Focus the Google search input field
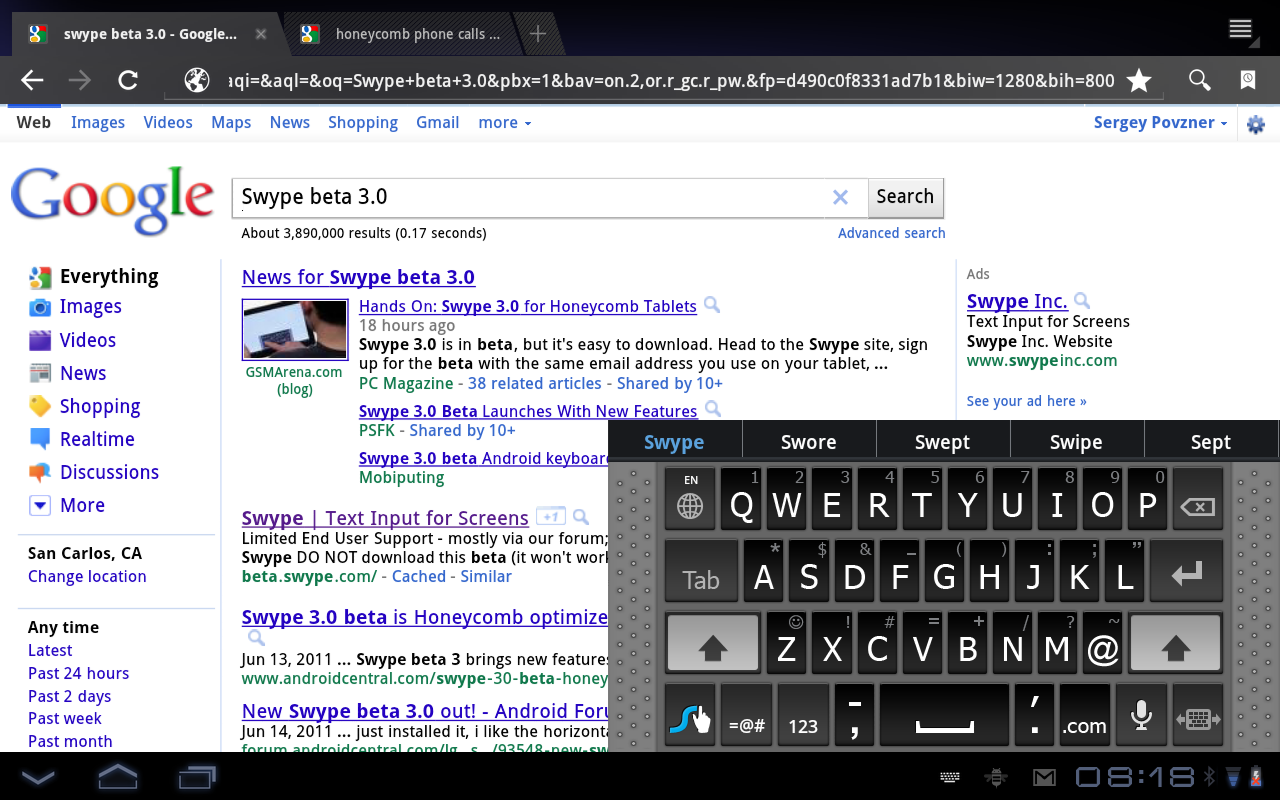 (x=530, y=197)
